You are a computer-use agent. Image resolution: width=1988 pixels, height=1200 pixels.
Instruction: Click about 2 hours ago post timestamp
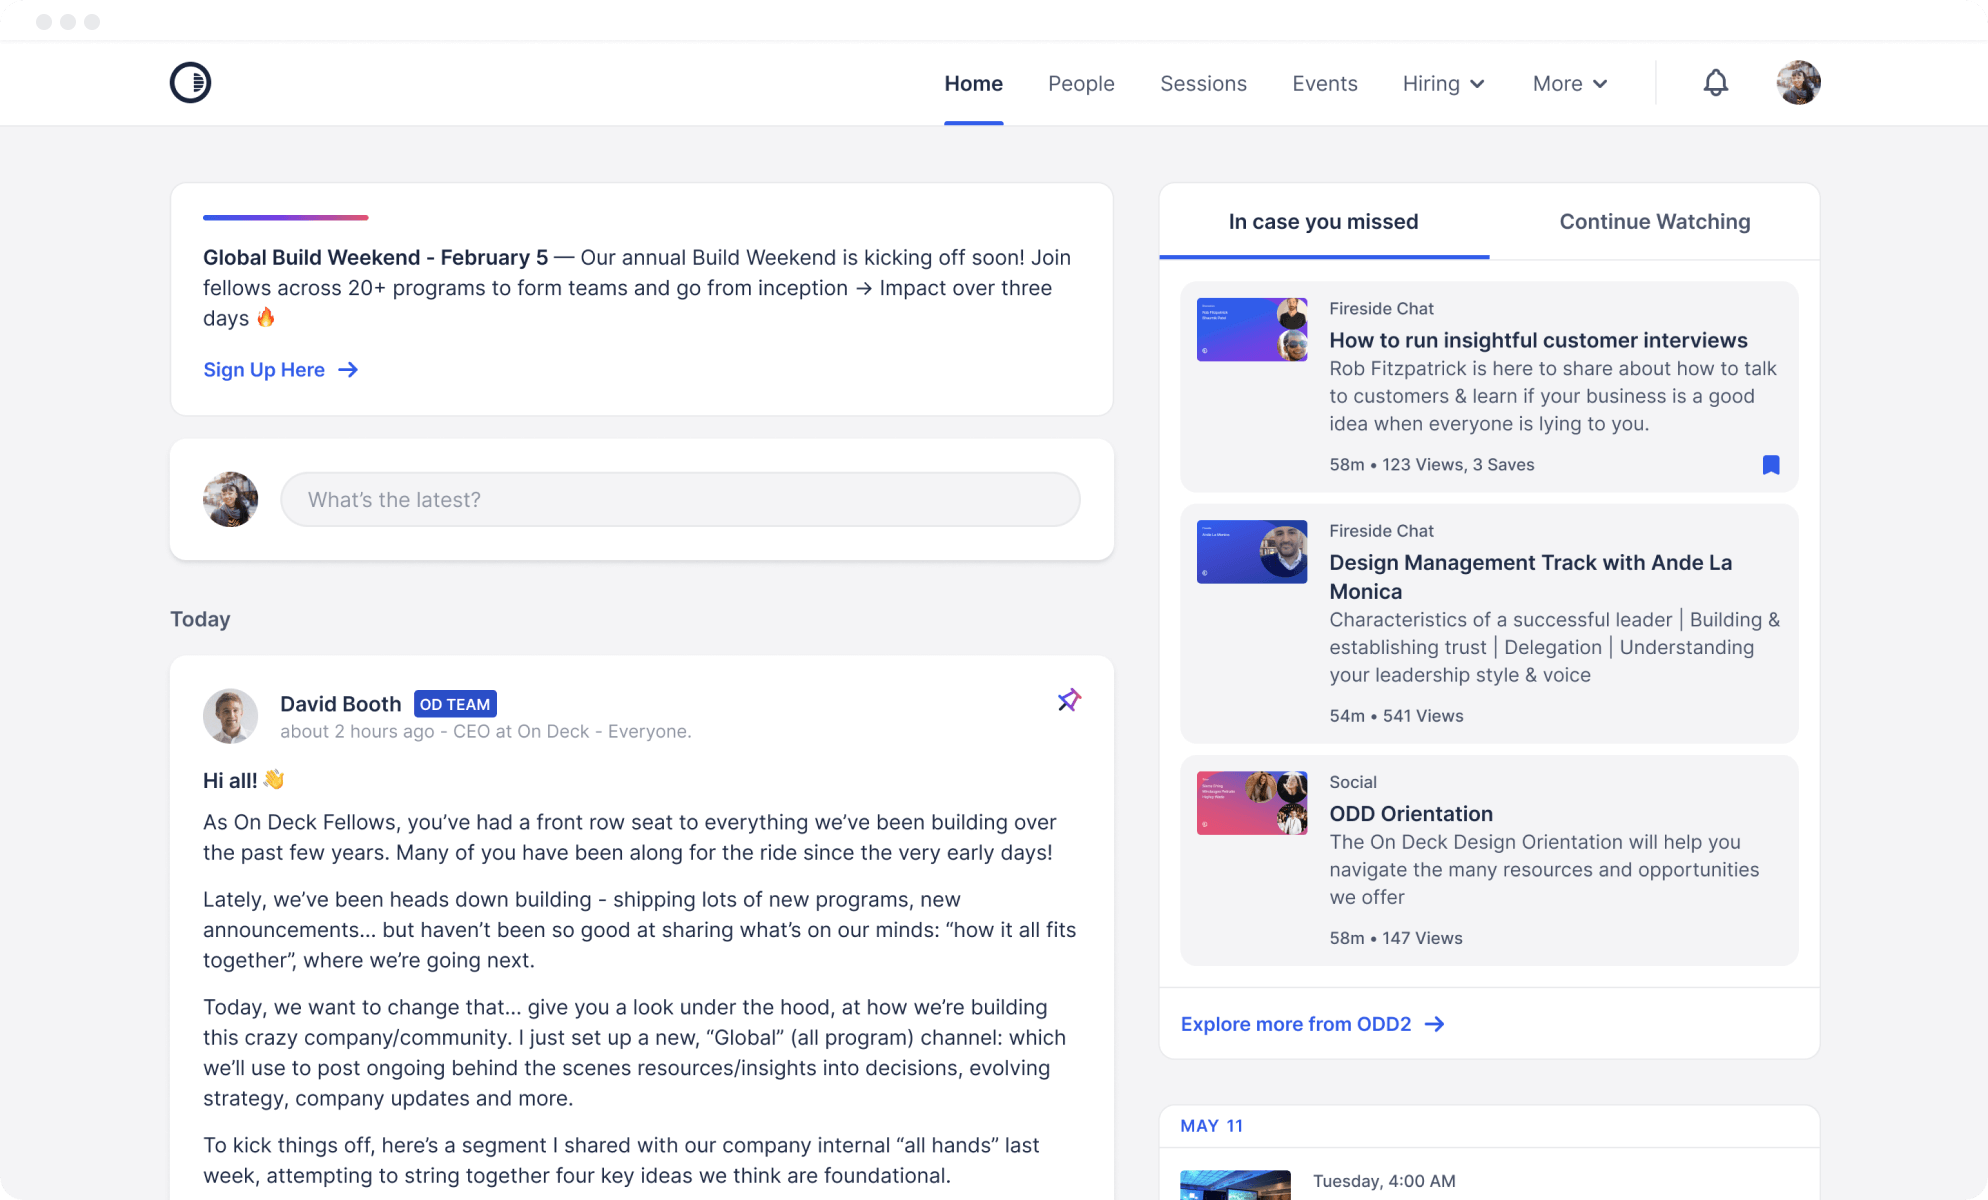[357, 732]
